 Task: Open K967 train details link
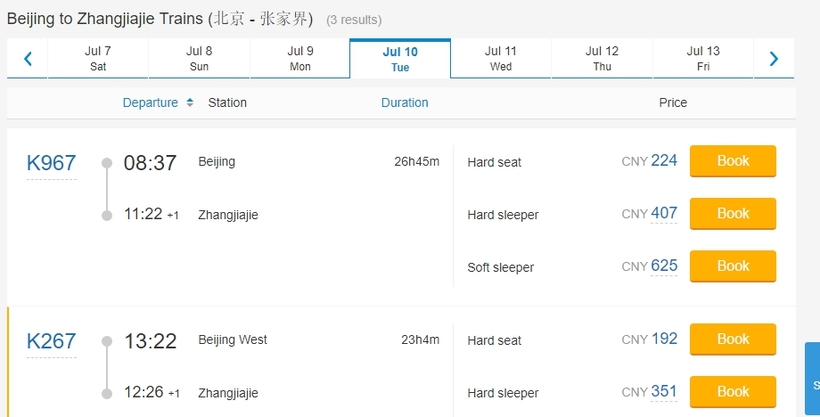tap(51, 163)
